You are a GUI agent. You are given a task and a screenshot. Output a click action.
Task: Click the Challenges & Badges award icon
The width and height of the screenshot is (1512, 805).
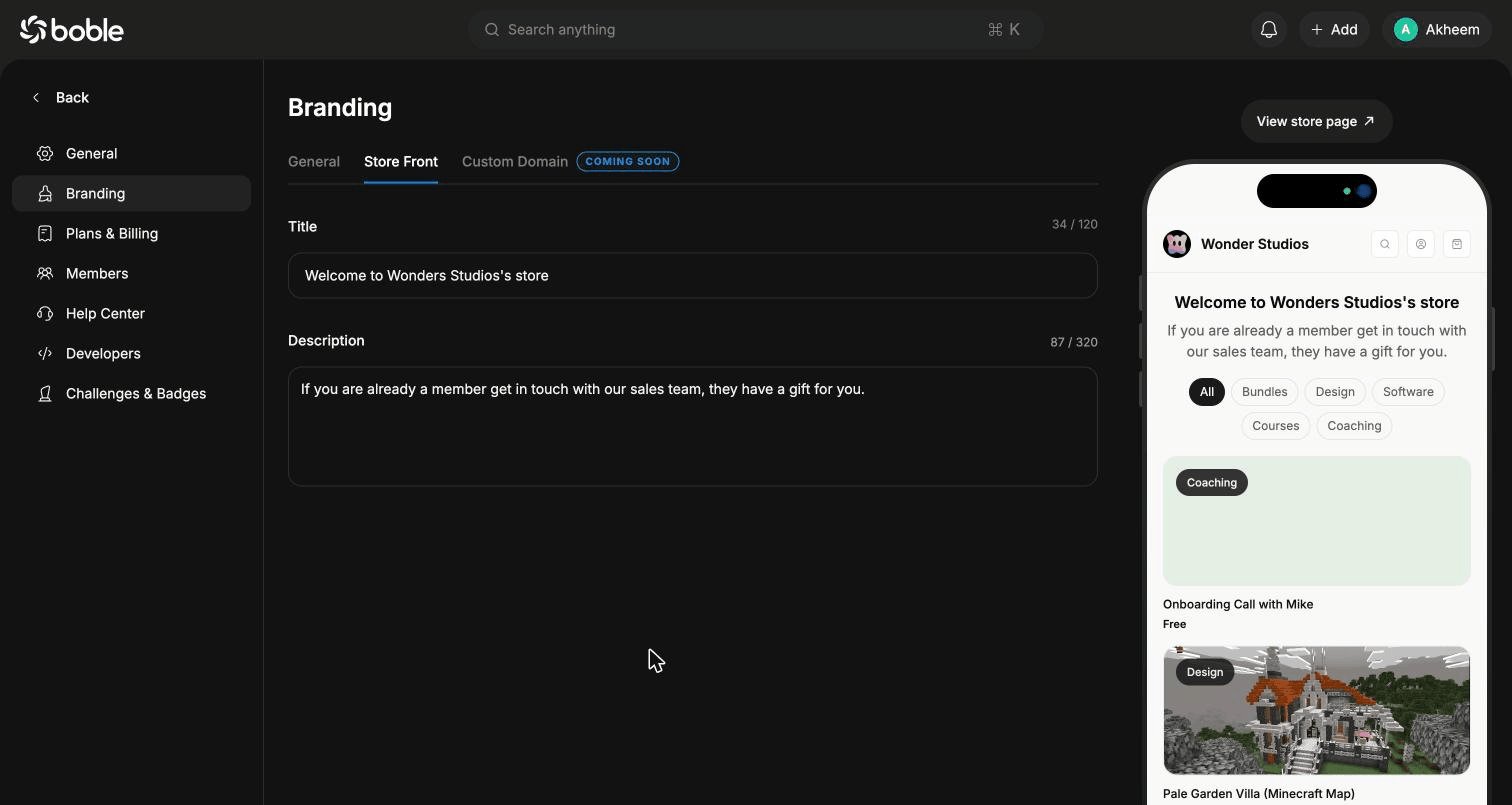(45, 393)
